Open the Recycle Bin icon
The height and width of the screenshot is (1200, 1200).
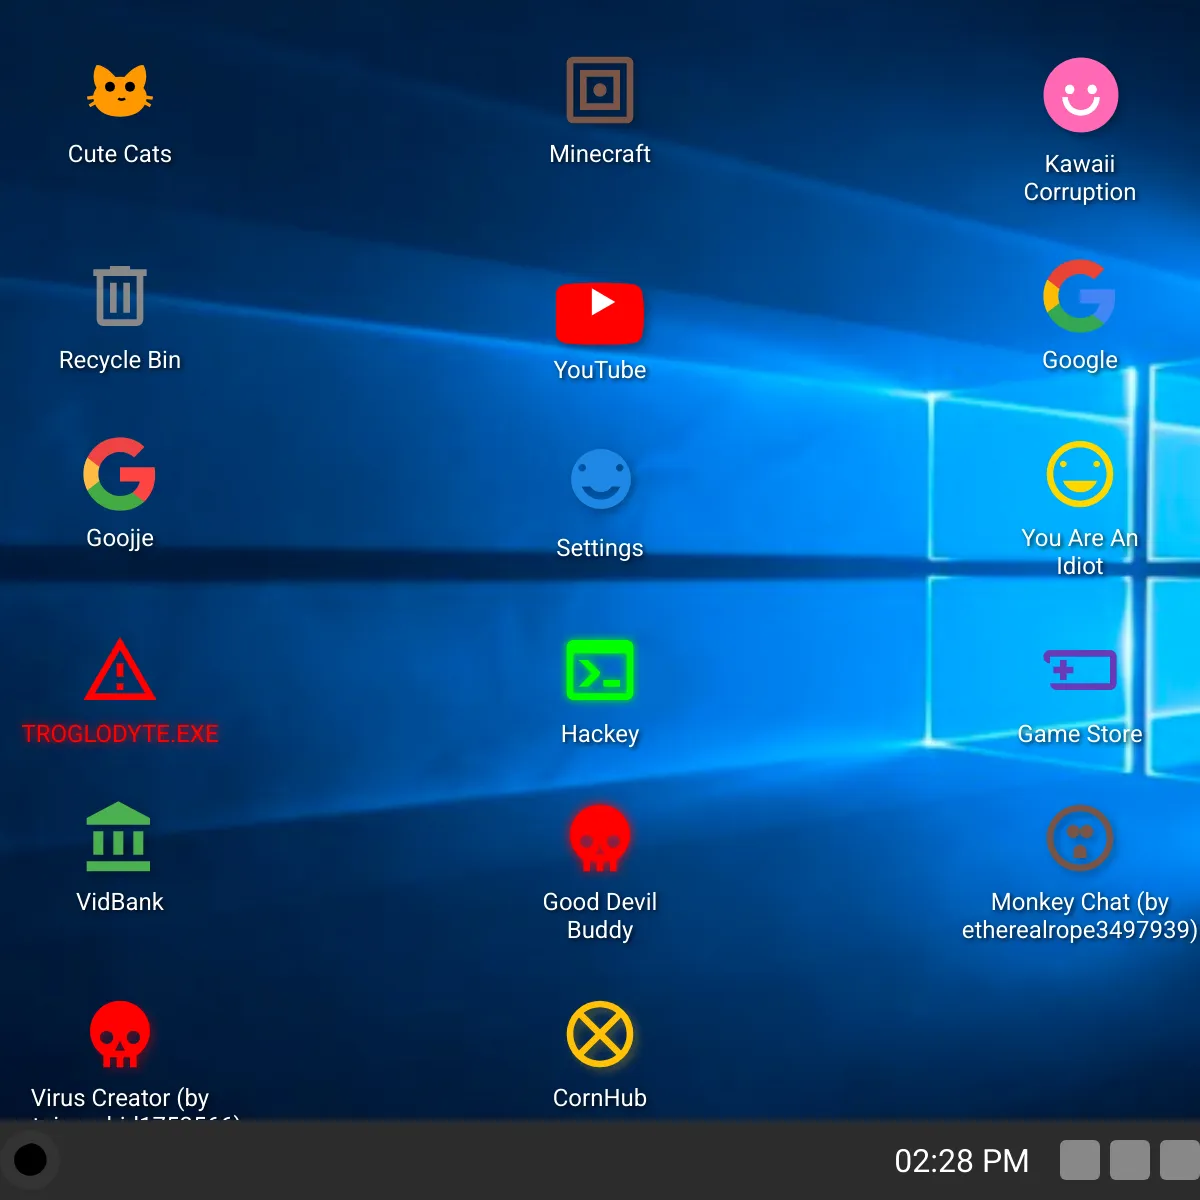(120, 296)
